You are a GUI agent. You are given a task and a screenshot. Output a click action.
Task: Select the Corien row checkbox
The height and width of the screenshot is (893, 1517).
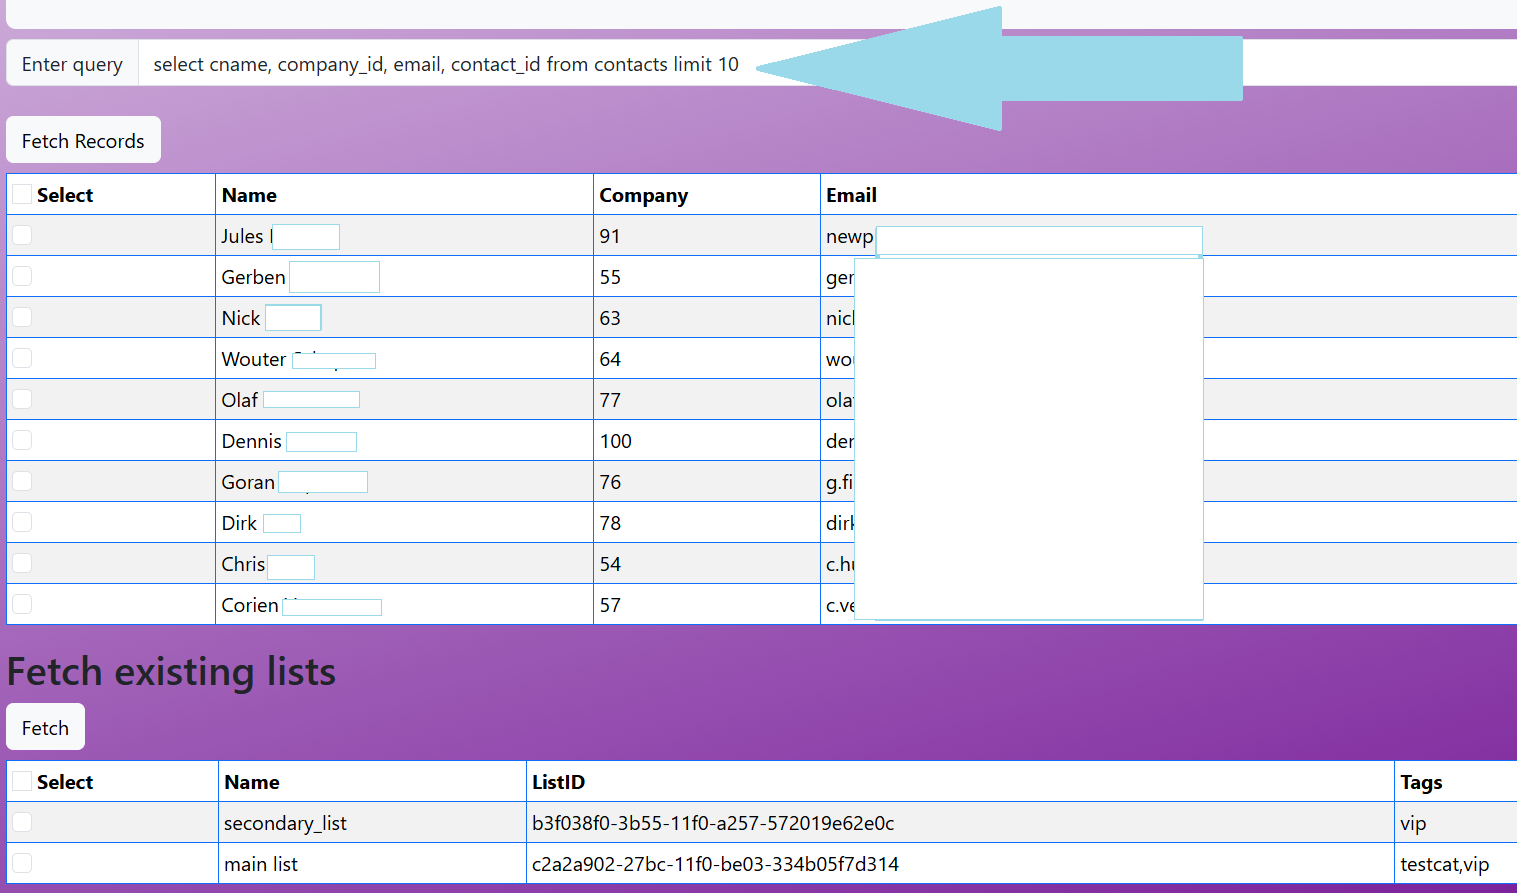click(22, 604)
